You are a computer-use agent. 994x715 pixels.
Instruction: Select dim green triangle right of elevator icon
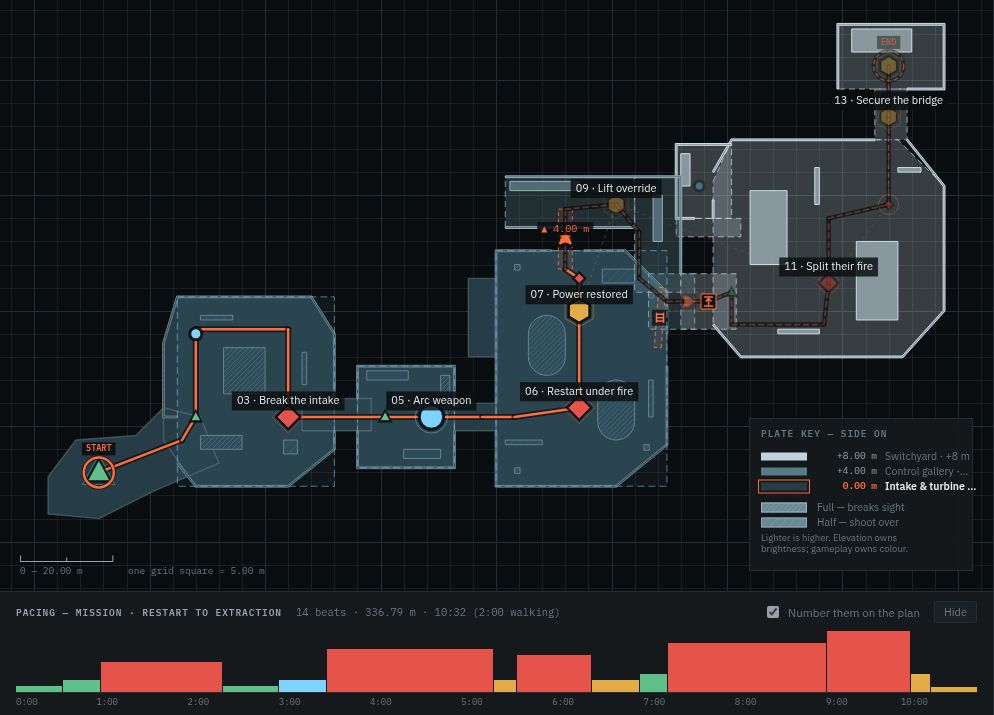[x=732, y=292]
